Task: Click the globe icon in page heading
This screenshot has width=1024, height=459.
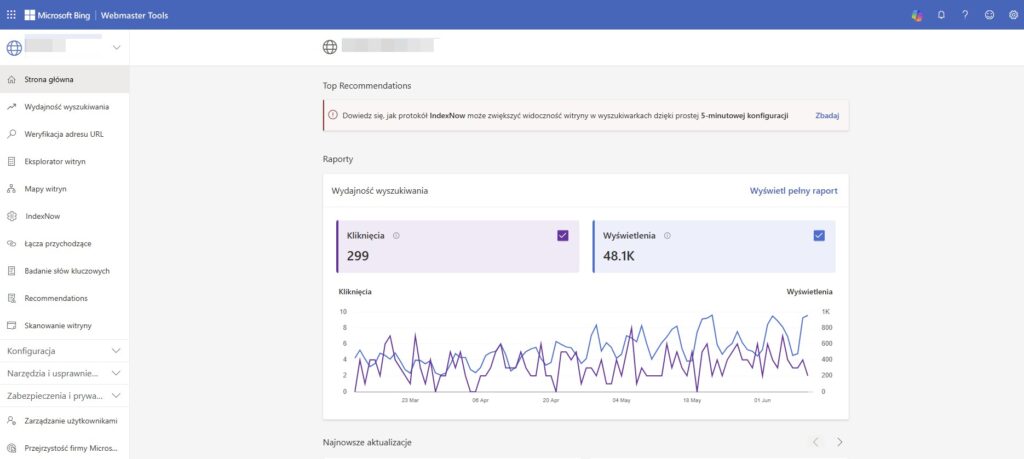Action: click(330, 47)
